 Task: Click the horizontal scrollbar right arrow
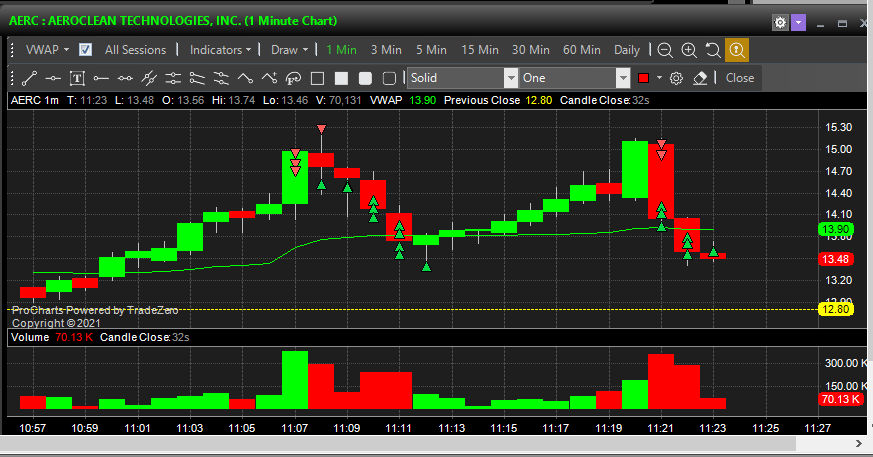point(858,443)
